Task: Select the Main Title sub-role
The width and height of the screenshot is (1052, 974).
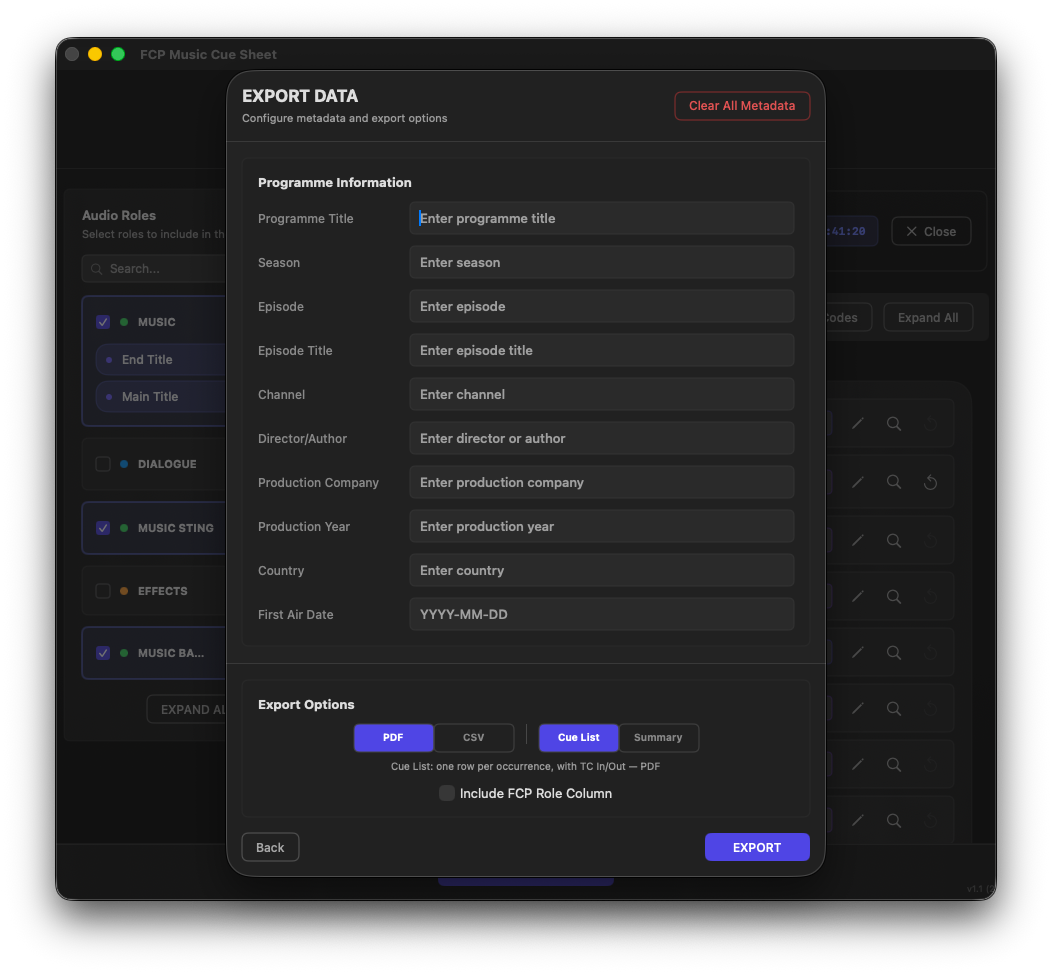Action: pyautogui.click(x=161, y=396)
